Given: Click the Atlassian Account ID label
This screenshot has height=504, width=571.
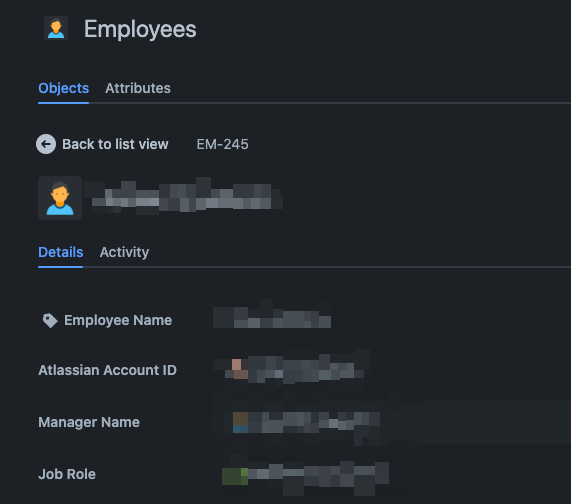Looking at the screenshot, I should (x=107, y=370).
